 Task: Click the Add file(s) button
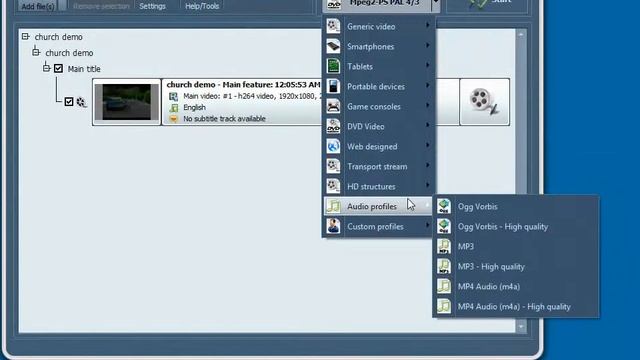point(38,6)
